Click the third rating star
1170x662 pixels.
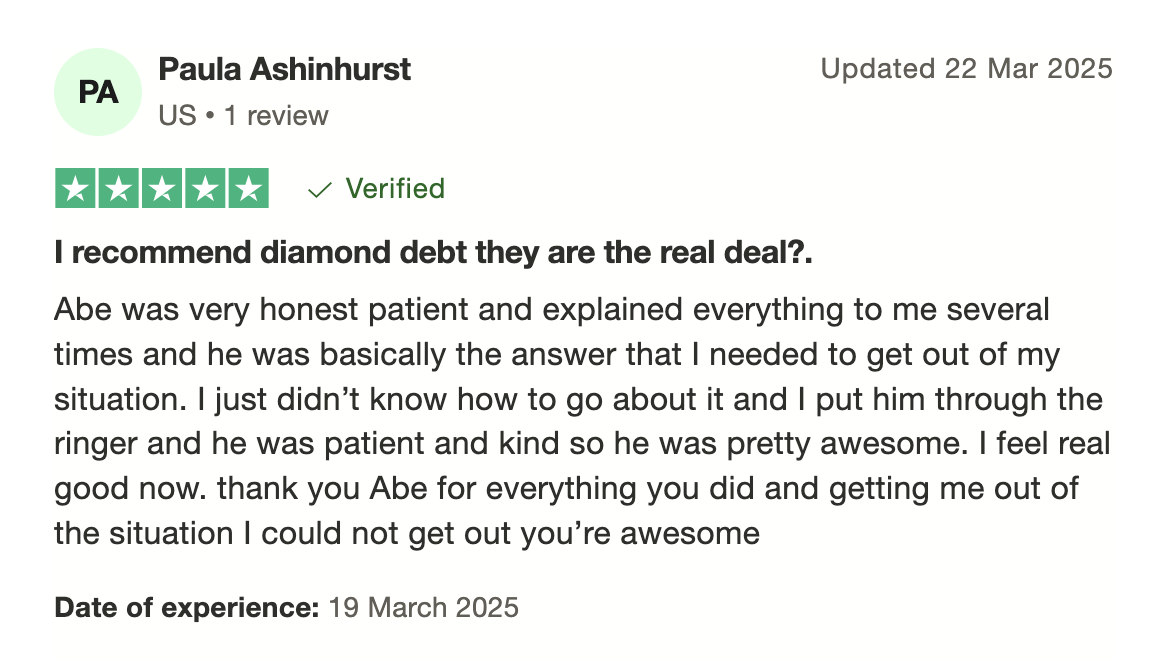[x=162, y=189]
